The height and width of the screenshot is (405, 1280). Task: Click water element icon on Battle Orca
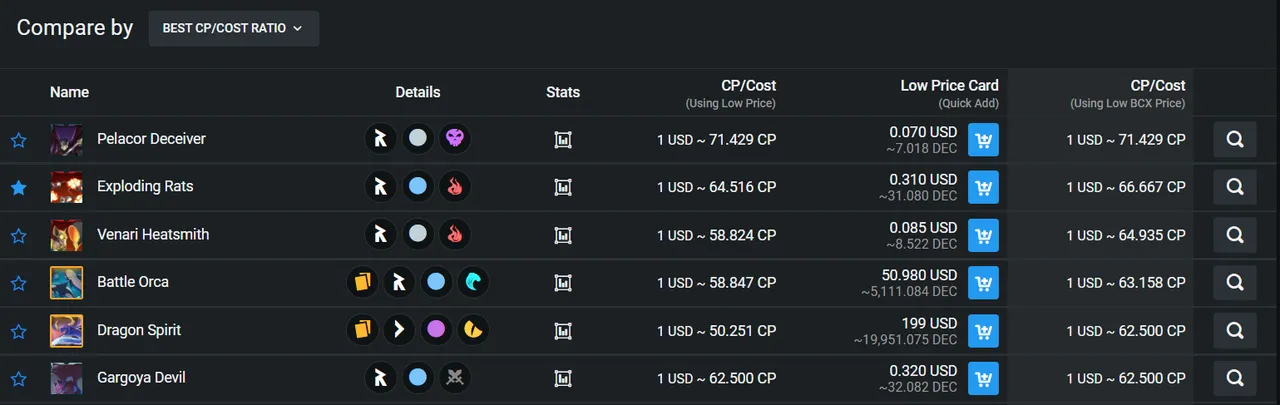(x=473, y=282)
